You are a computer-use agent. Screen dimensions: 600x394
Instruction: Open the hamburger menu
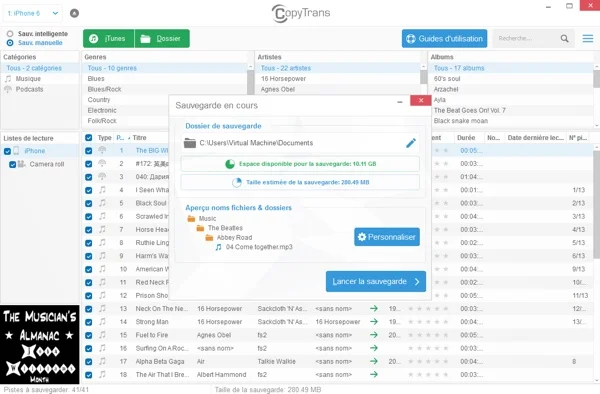coord(588,39)
